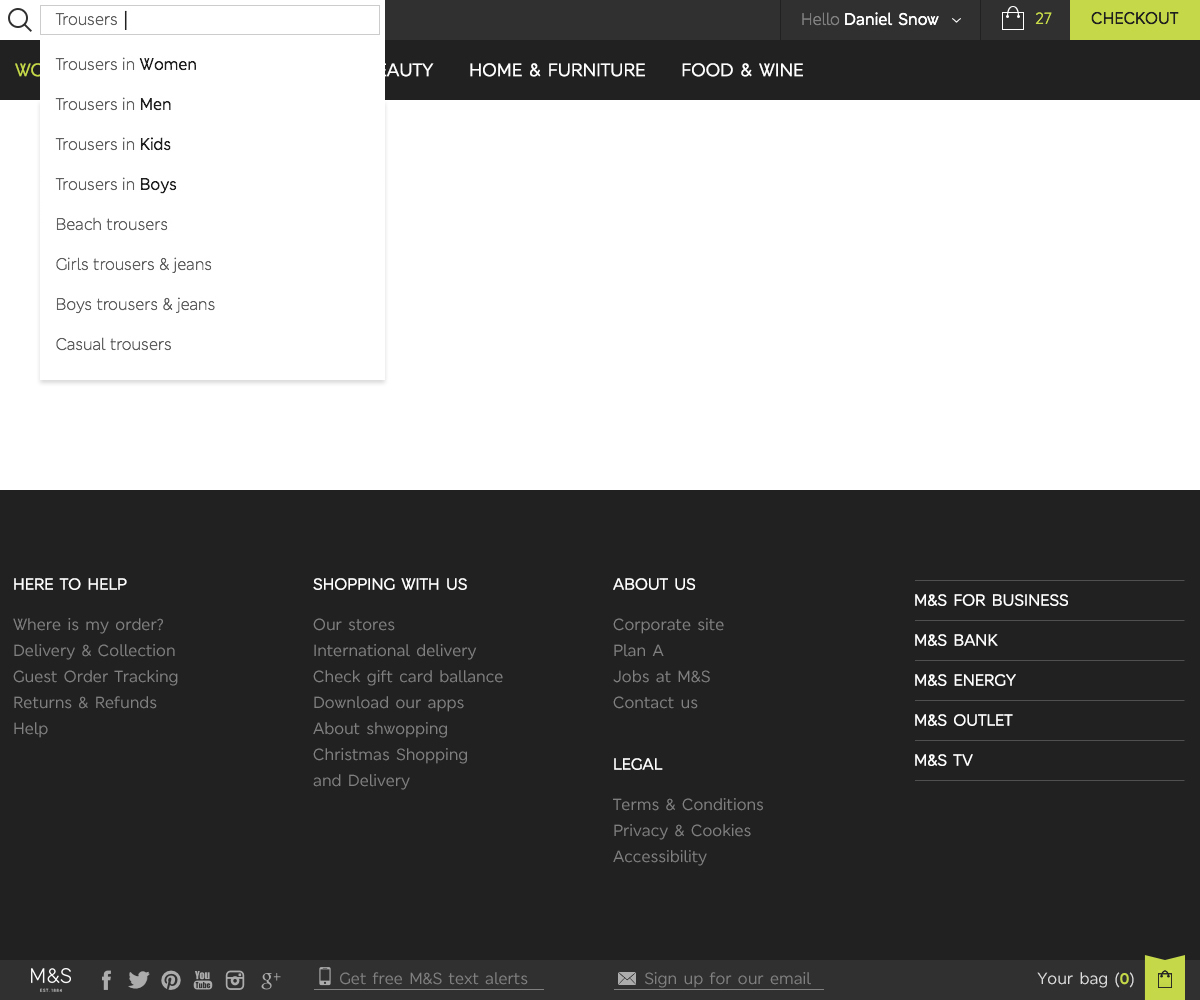
Task: Select suggestion Beach trousers
Action: [x=112, y=225]
